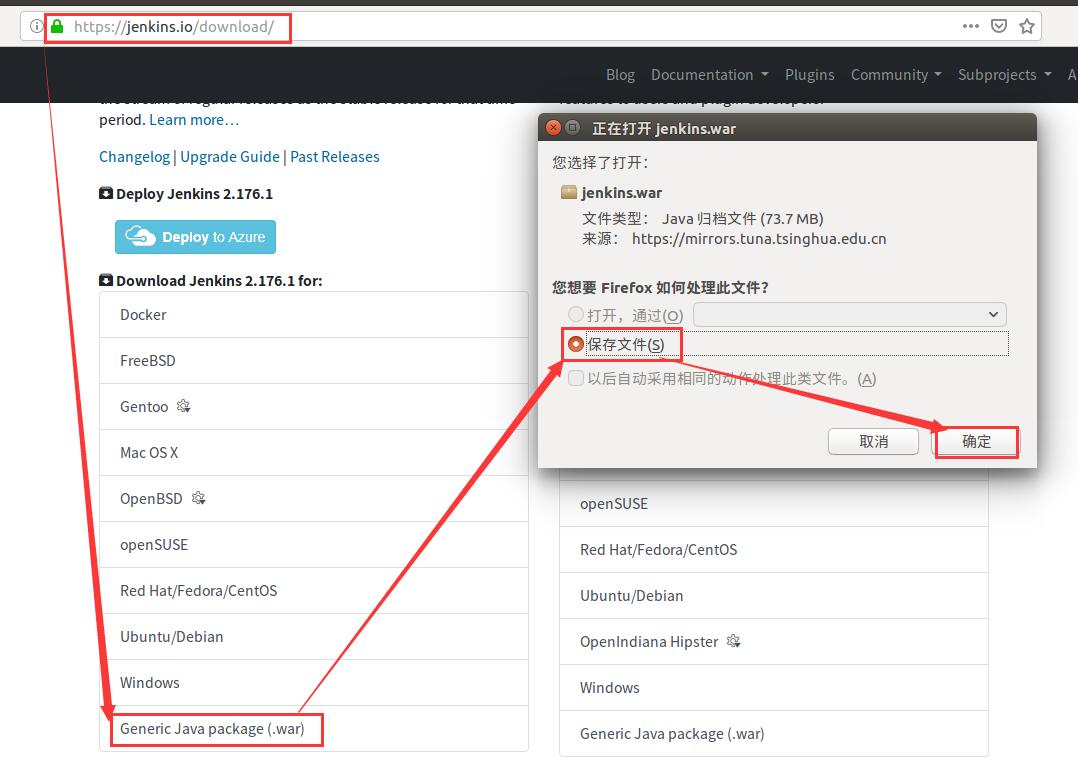Click the Deploy to Azure button
This screenshot has height=758, width=1078.
(195, 237)
